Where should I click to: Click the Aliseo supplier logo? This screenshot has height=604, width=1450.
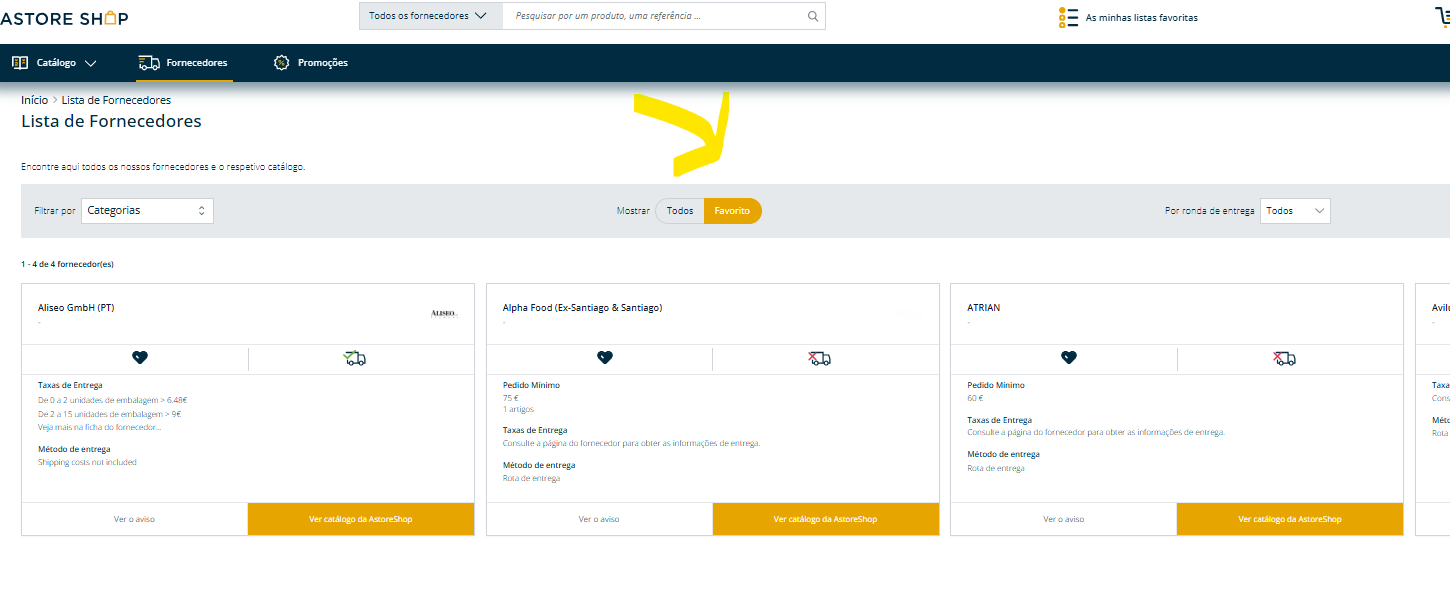[x=443, y=313]
